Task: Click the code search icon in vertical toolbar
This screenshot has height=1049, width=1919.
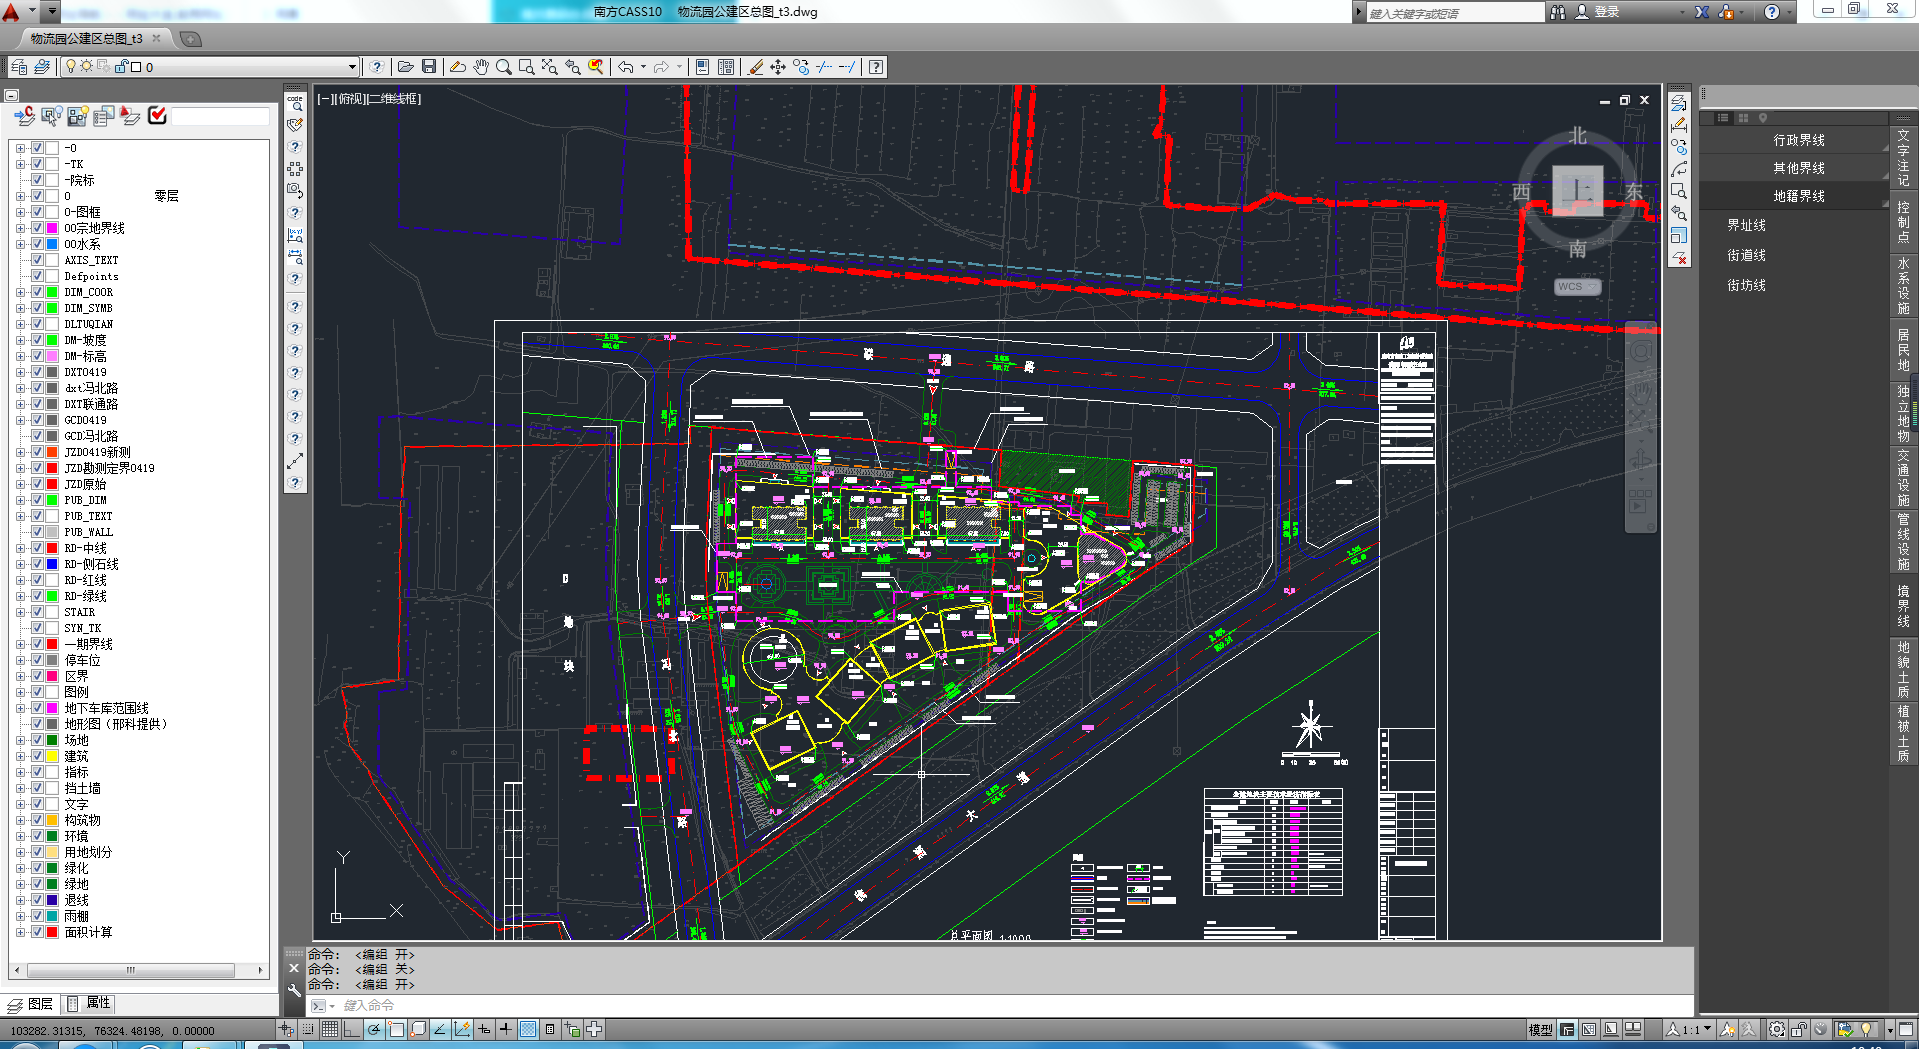Action: (x=295, y=102)
